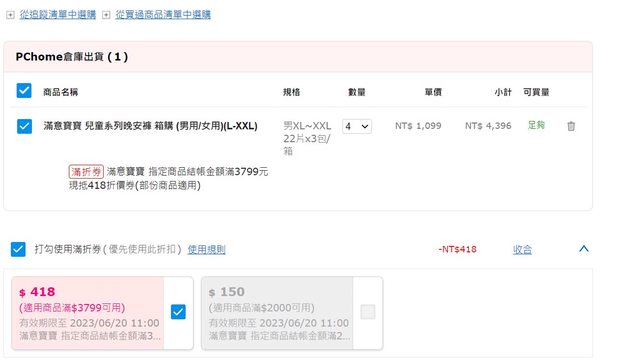Open the 從買過商品清單中選購 link
The image size is (640, 364).
[163, 15]
